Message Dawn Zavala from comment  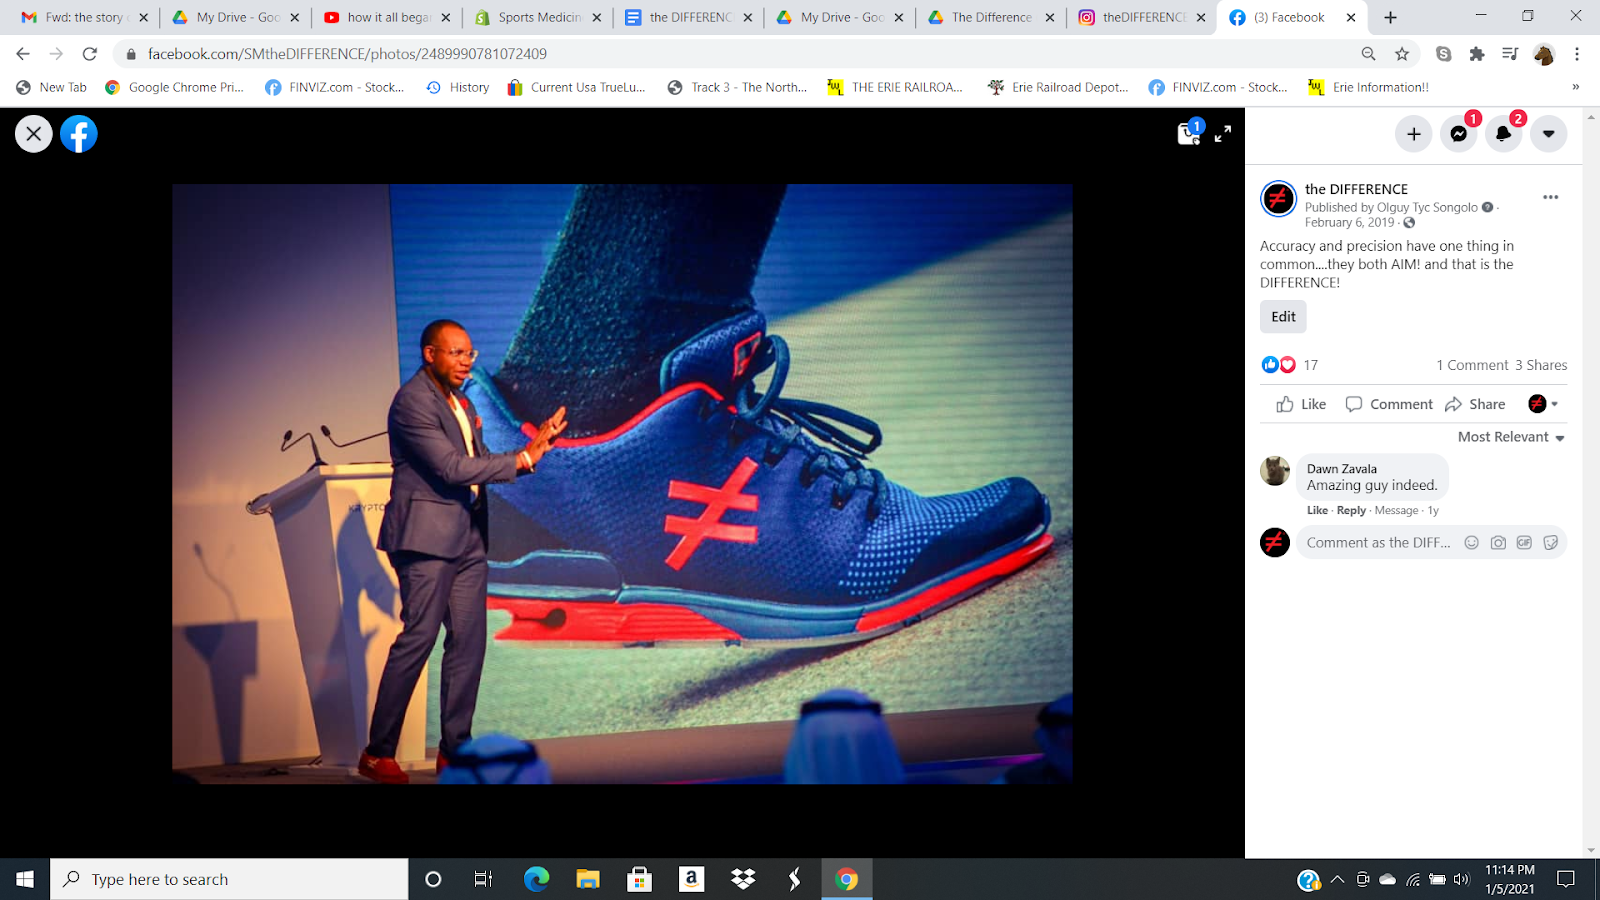pos(1396,510)
